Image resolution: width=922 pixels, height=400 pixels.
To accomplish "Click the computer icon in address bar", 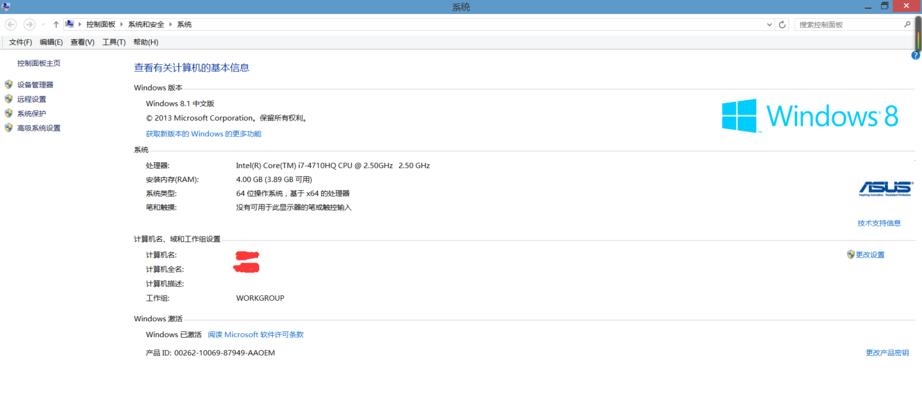I will pos(69,24).
